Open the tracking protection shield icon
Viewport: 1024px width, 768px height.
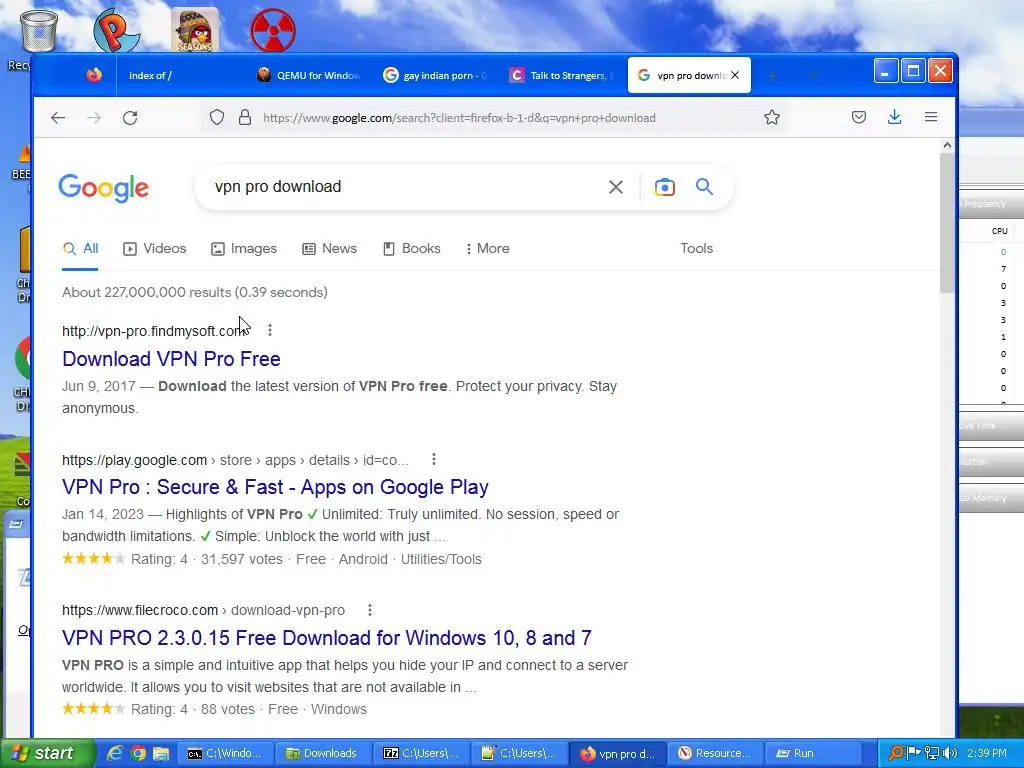click(217, 118)
